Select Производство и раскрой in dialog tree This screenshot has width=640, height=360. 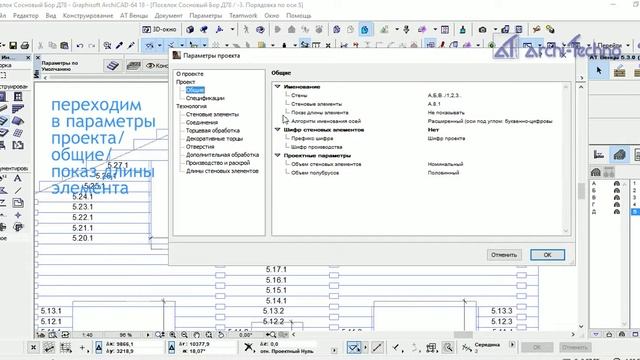pyautogui.click(x=218, y=163)
